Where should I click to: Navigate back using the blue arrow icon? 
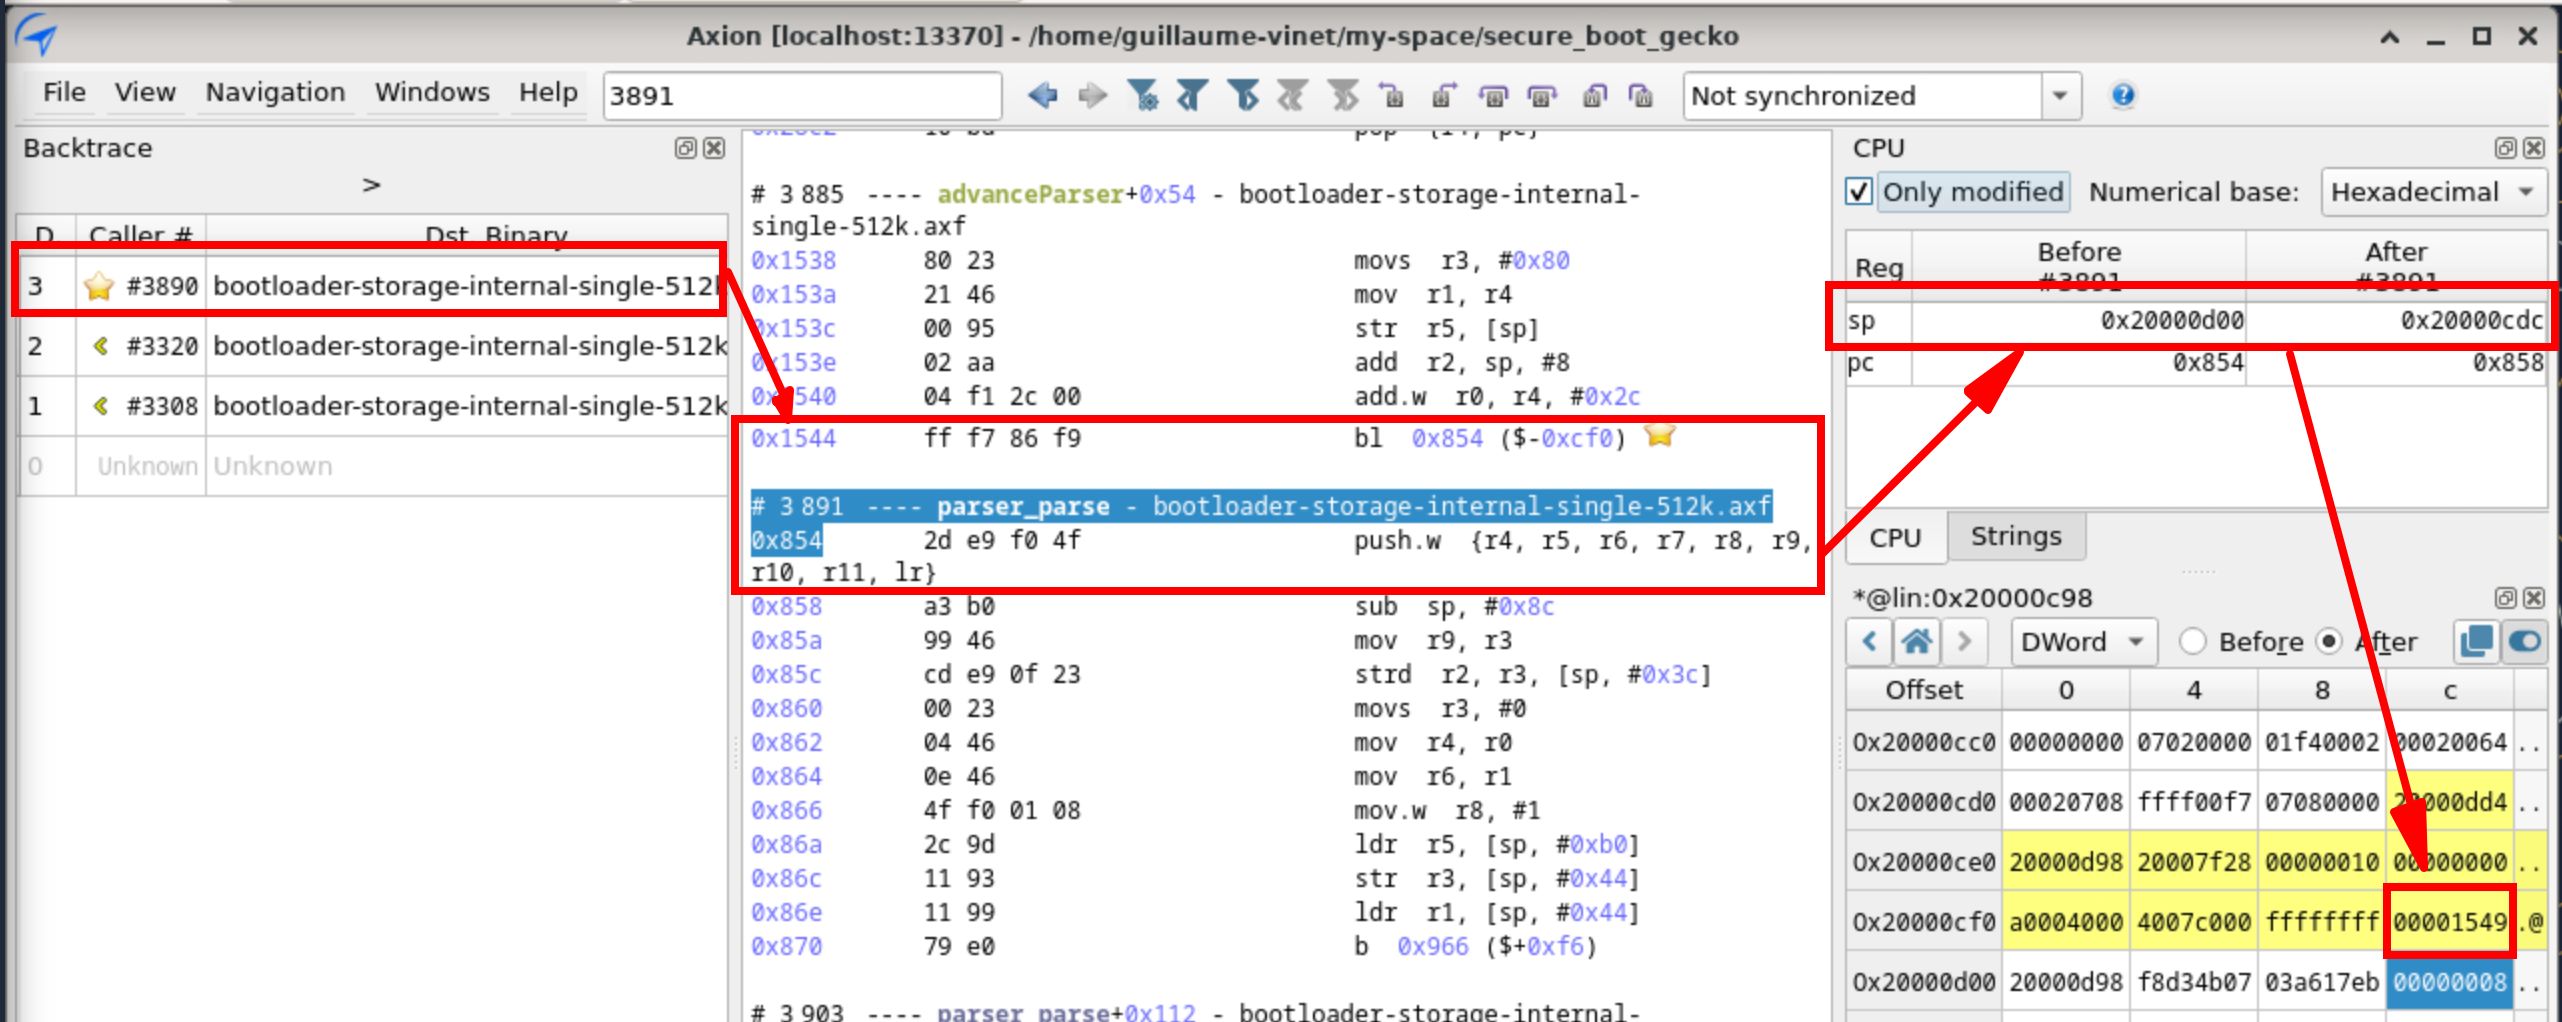click(x=1043, y=95)
